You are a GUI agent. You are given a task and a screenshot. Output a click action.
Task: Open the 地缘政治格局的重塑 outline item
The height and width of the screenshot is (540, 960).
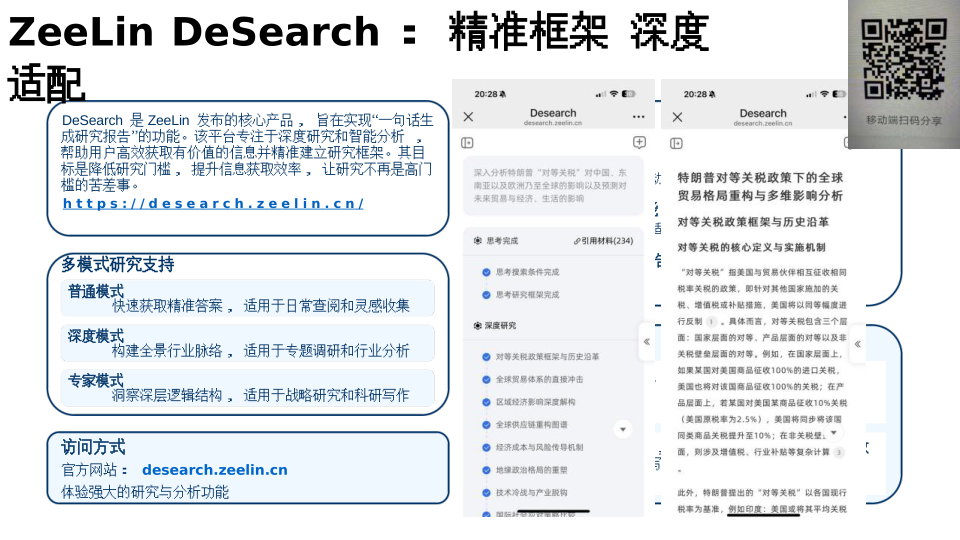coord(531,470)
